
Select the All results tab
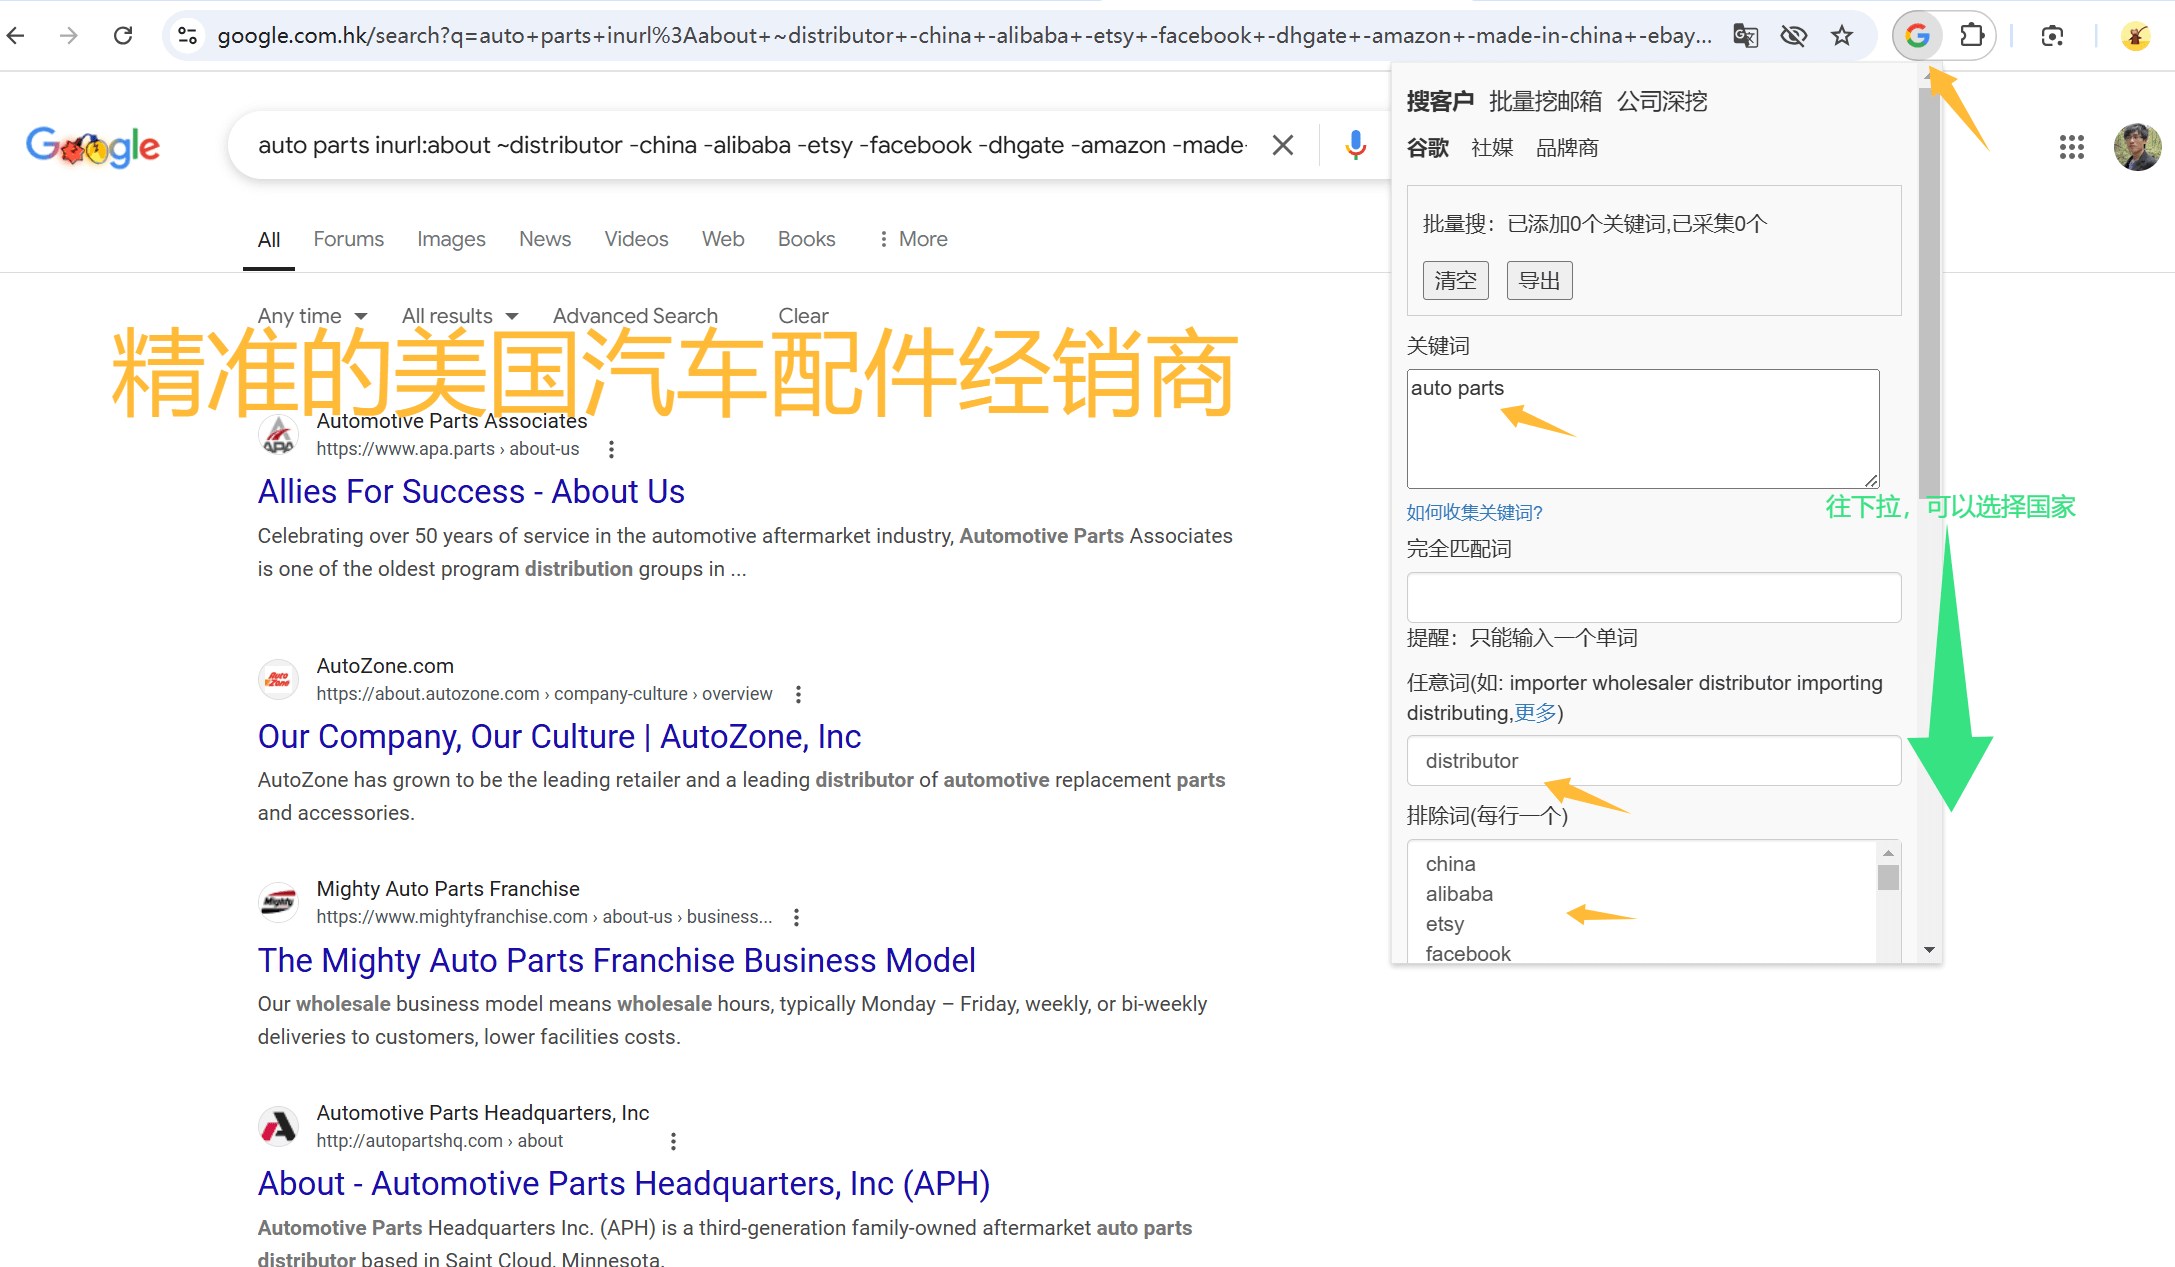point(269,240)
